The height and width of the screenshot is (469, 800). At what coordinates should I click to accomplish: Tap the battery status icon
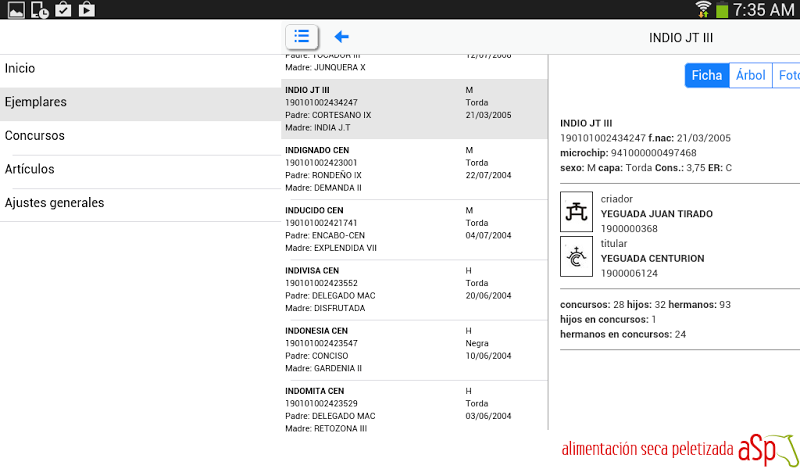coord(724,10)
